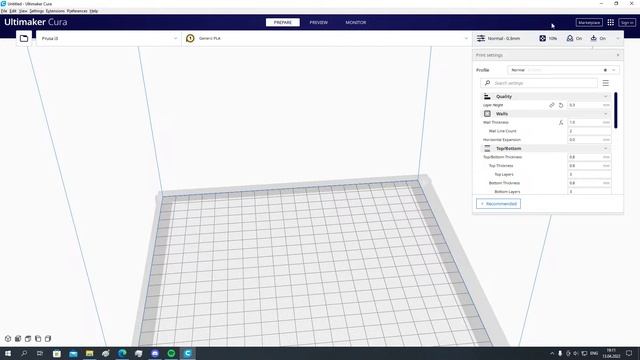Expand the Generic PLA material selector
640x360 pixels.
tap(326, 38)
